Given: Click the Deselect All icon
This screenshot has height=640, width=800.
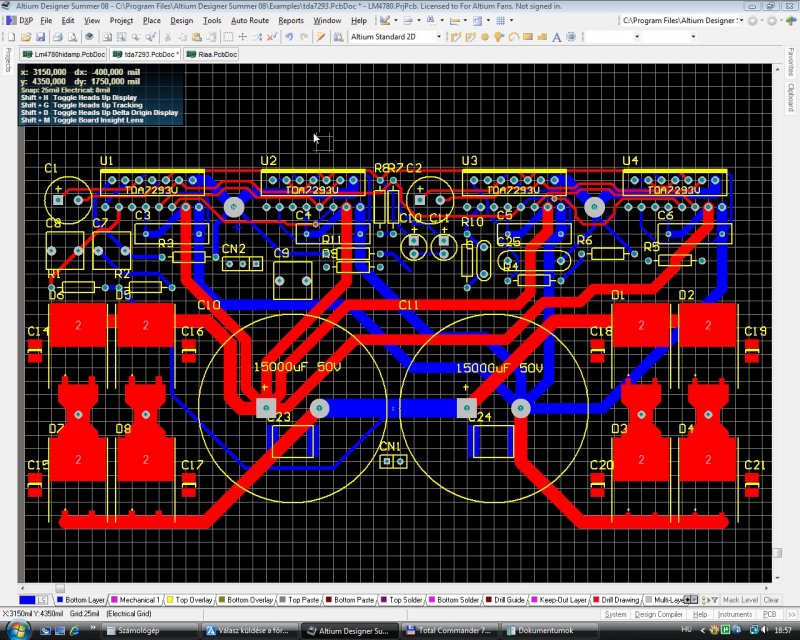Looking at the screenshot, I should 272,37.
